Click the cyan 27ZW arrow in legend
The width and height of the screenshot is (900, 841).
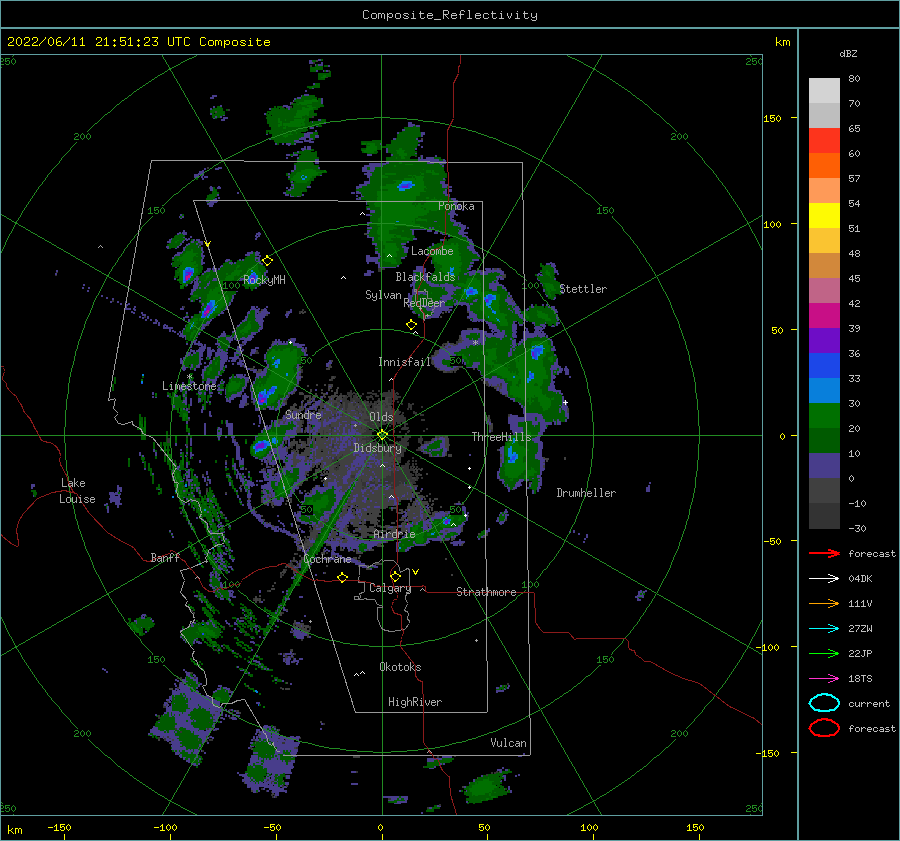[x=824, y=629]
